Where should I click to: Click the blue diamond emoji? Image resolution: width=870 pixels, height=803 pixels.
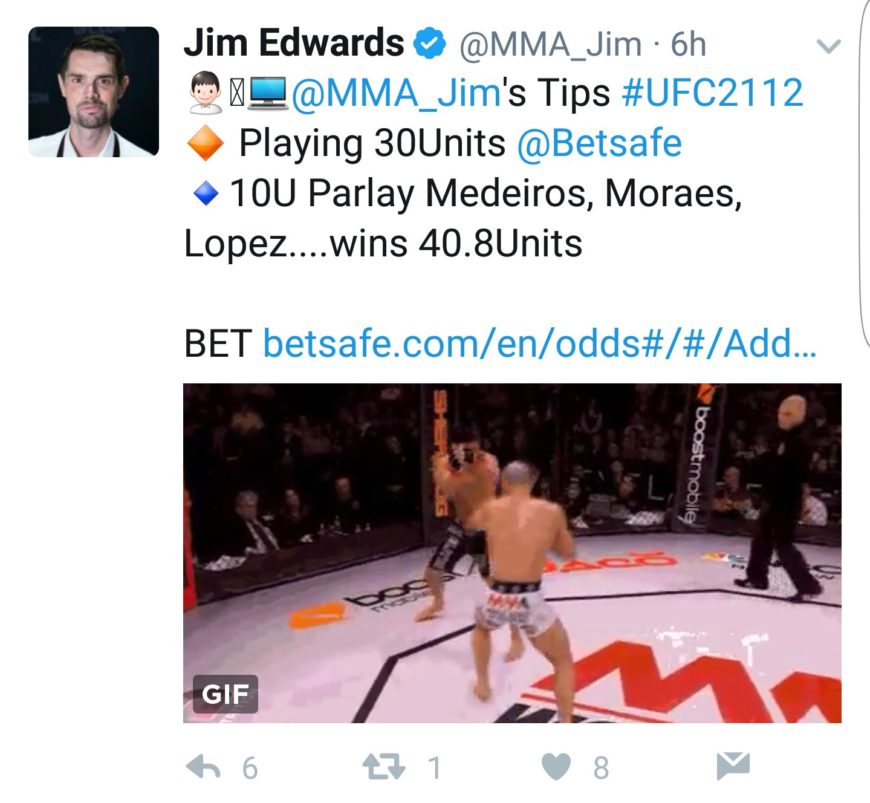(x=206, y=194)
